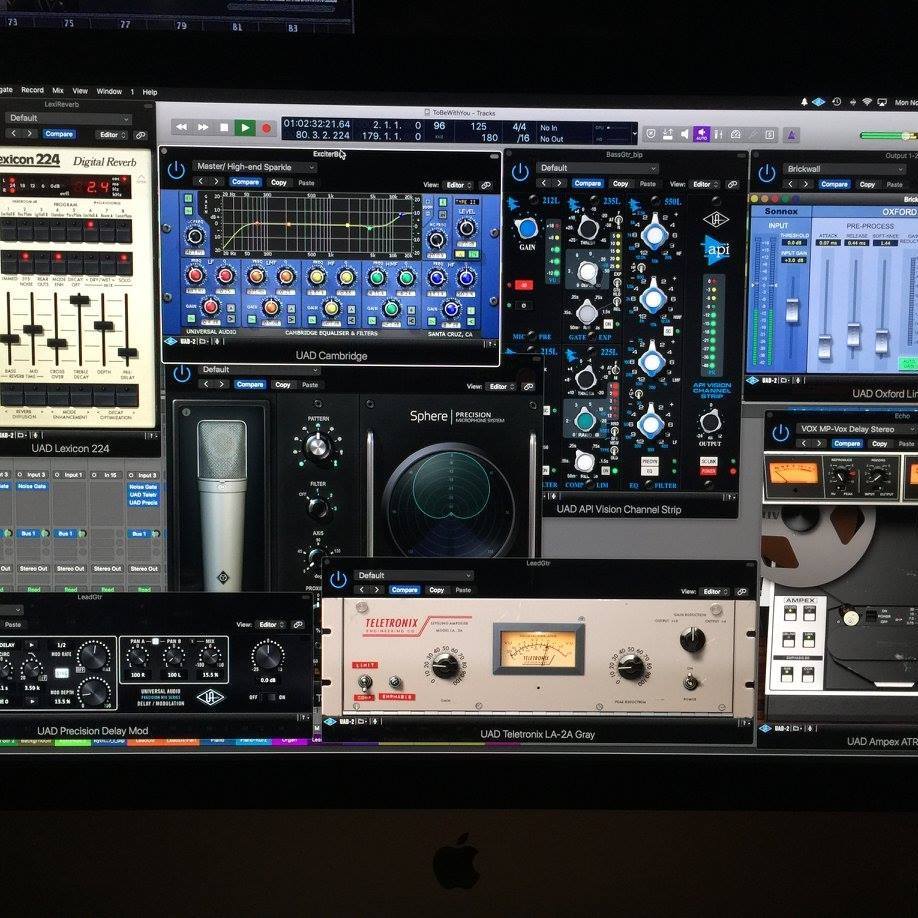Toggle API Vision Channel Strip power button
This screenshot has width=918, height=918.
[x=520, y=172]
